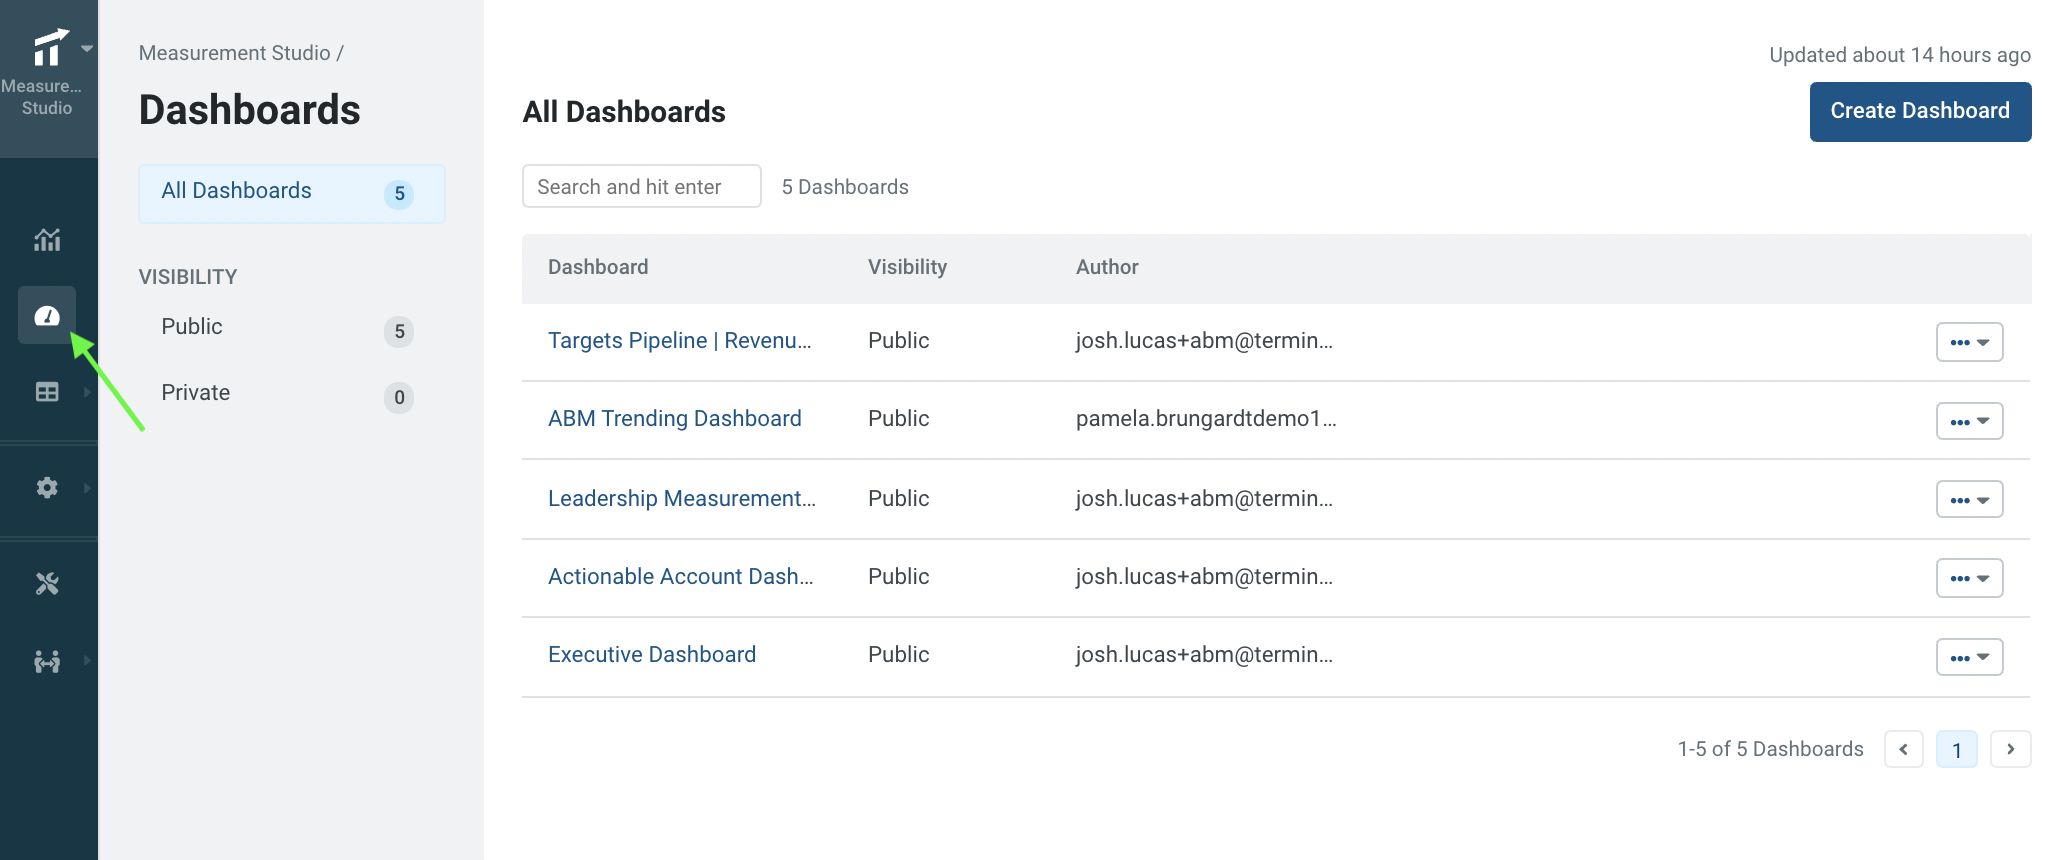Viewport: 2066px width, 860px height.
Task: Click the '5 Dashboards' count text
Action: click(845, 187)
